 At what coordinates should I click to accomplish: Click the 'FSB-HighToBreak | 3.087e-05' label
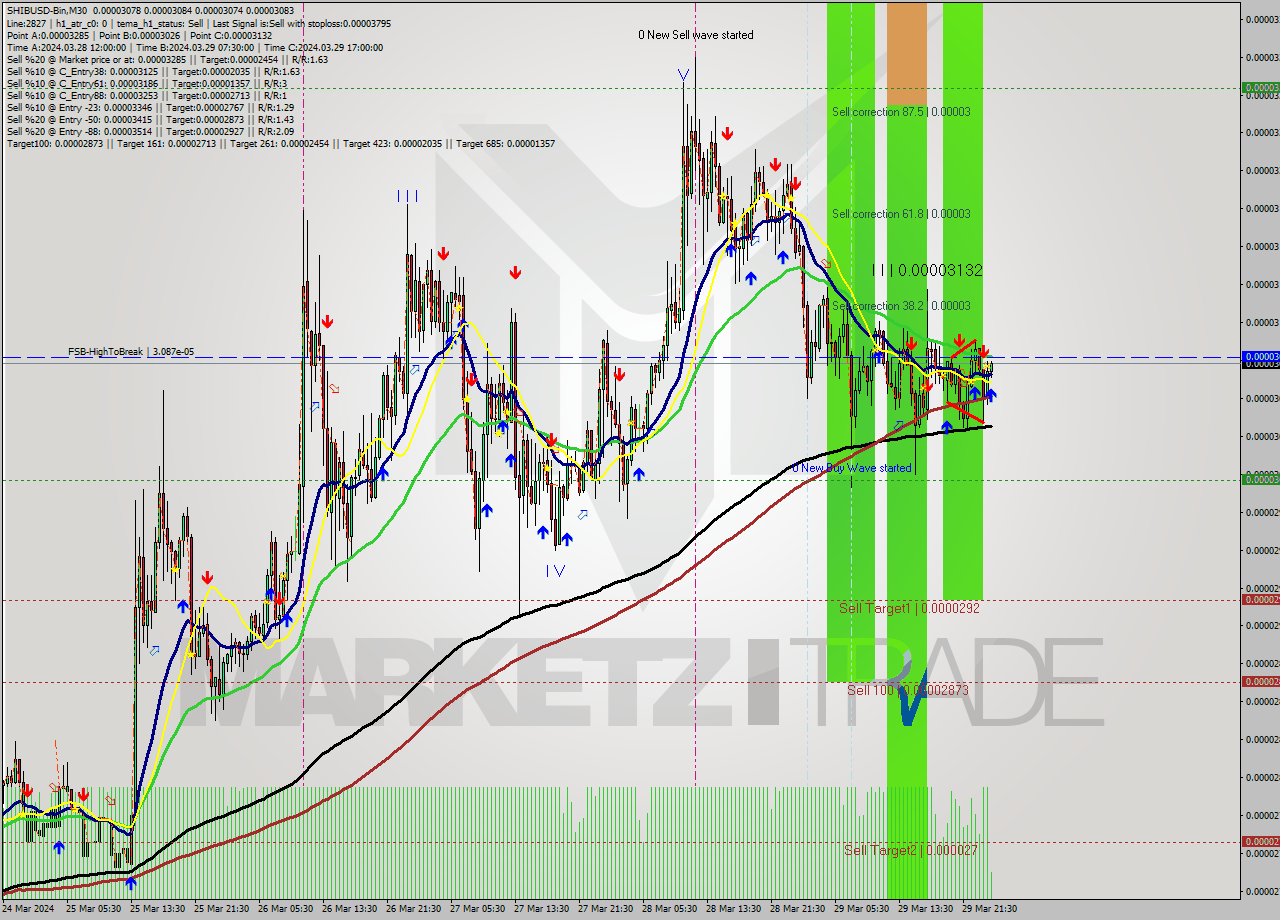pos(131,352)
